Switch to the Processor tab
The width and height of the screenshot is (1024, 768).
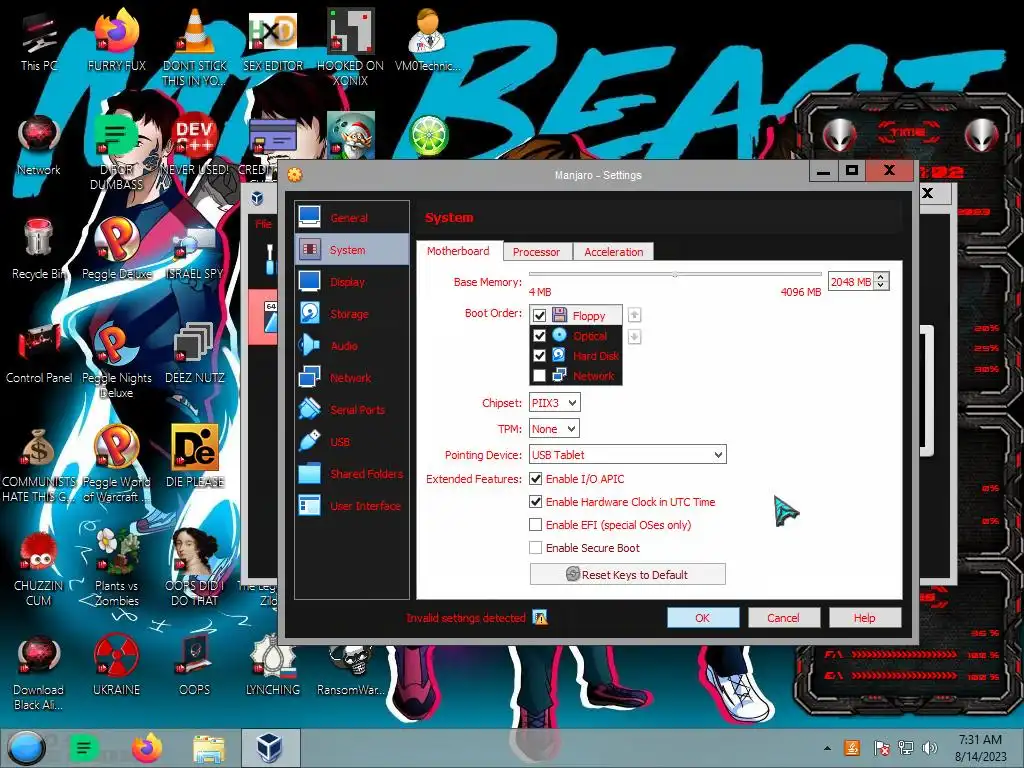pos(537,252)
